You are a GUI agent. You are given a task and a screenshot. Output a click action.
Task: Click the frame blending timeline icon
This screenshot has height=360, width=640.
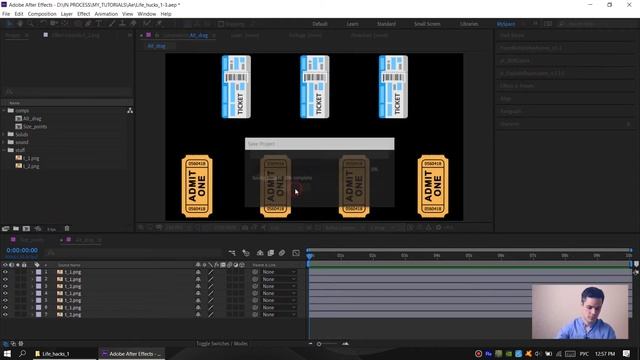click(271, 253)
